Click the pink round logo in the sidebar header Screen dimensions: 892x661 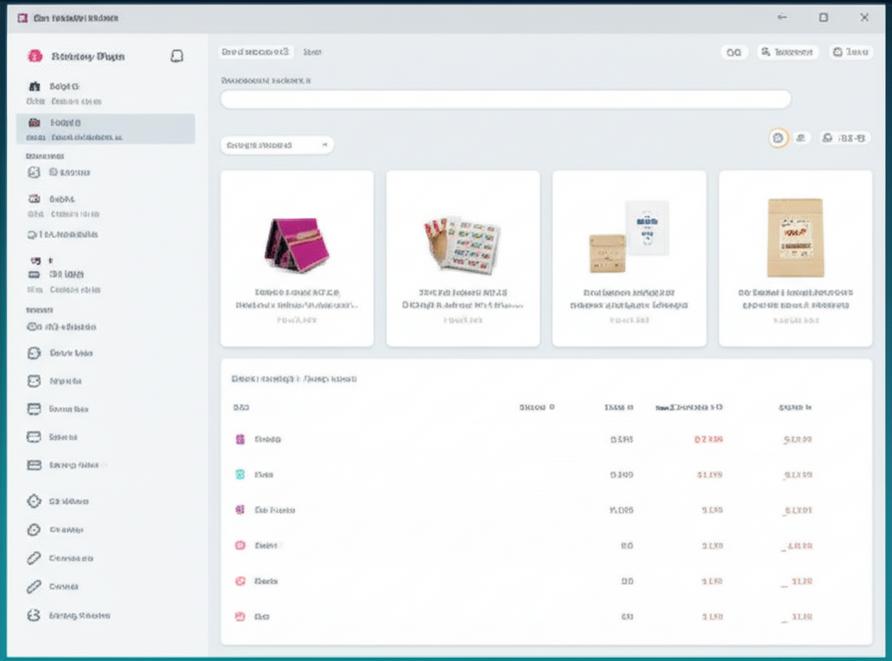(35, 57)
